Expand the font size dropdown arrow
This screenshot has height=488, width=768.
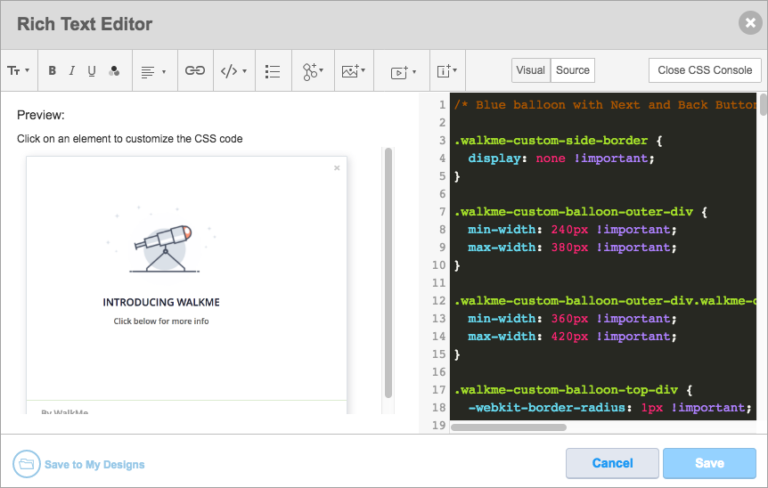click(x=27, y=70)
